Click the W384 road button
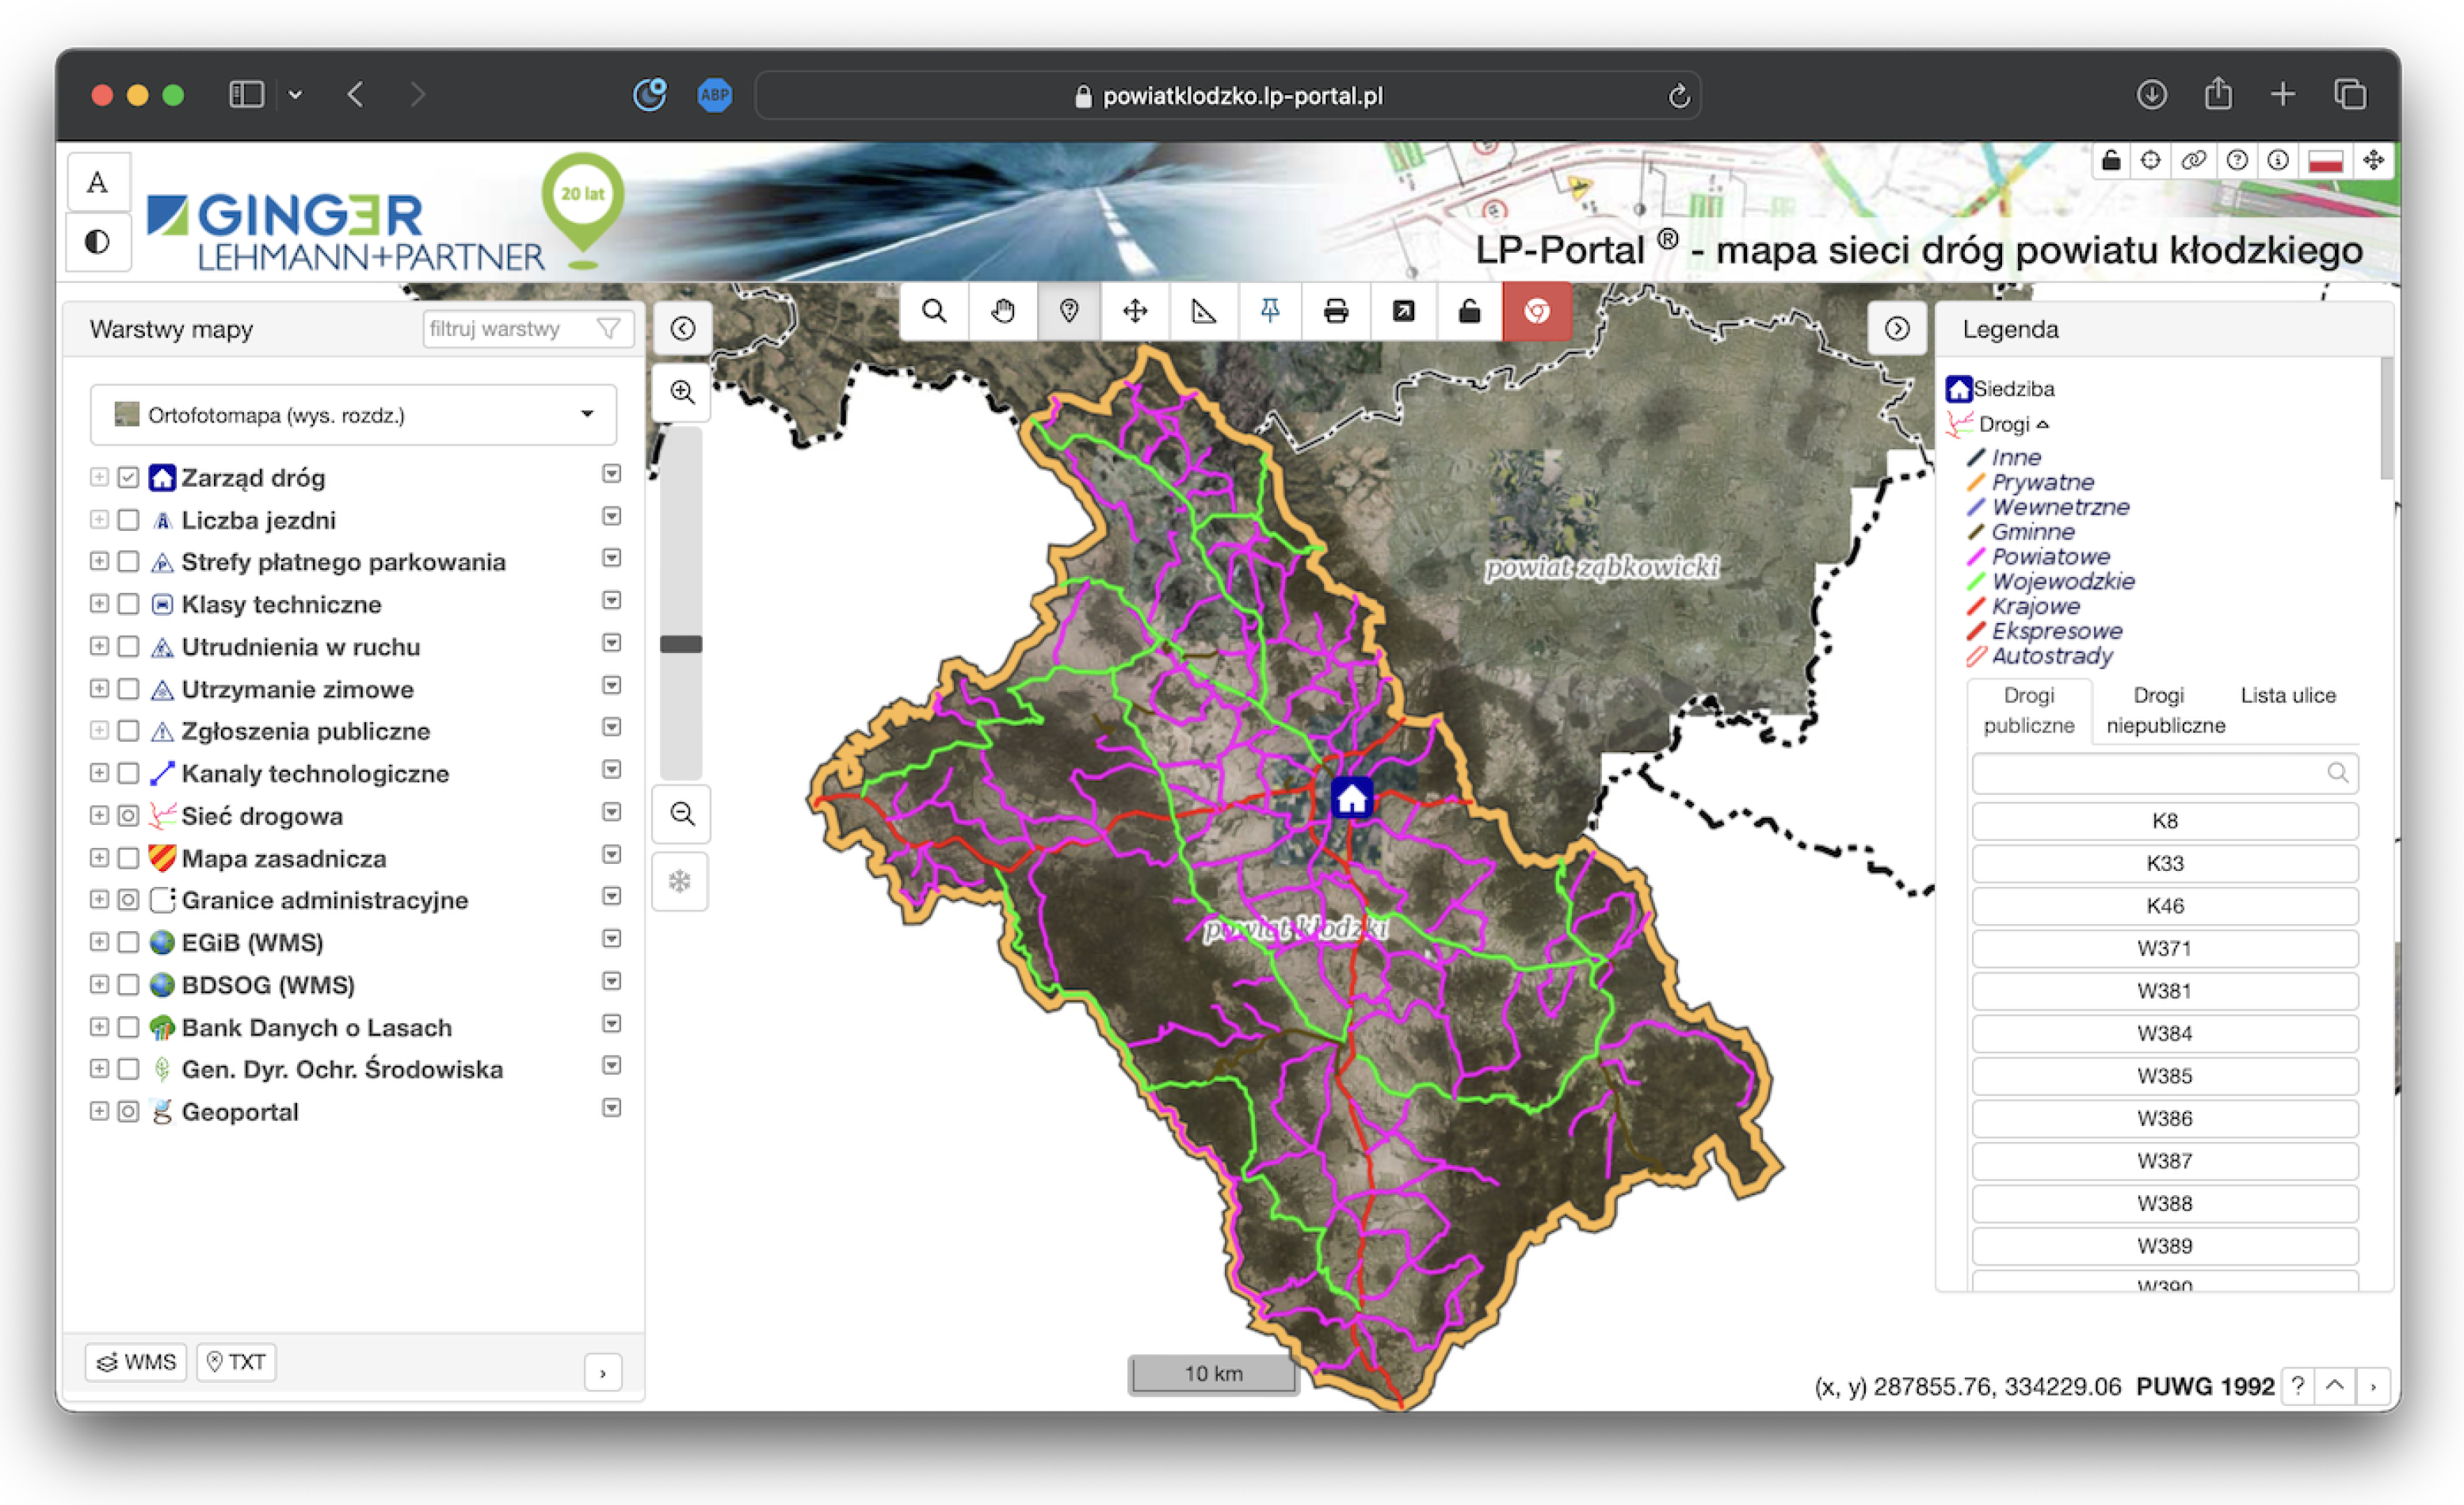This screenshot has width=2464, height=1505. click(2164, 1033)
